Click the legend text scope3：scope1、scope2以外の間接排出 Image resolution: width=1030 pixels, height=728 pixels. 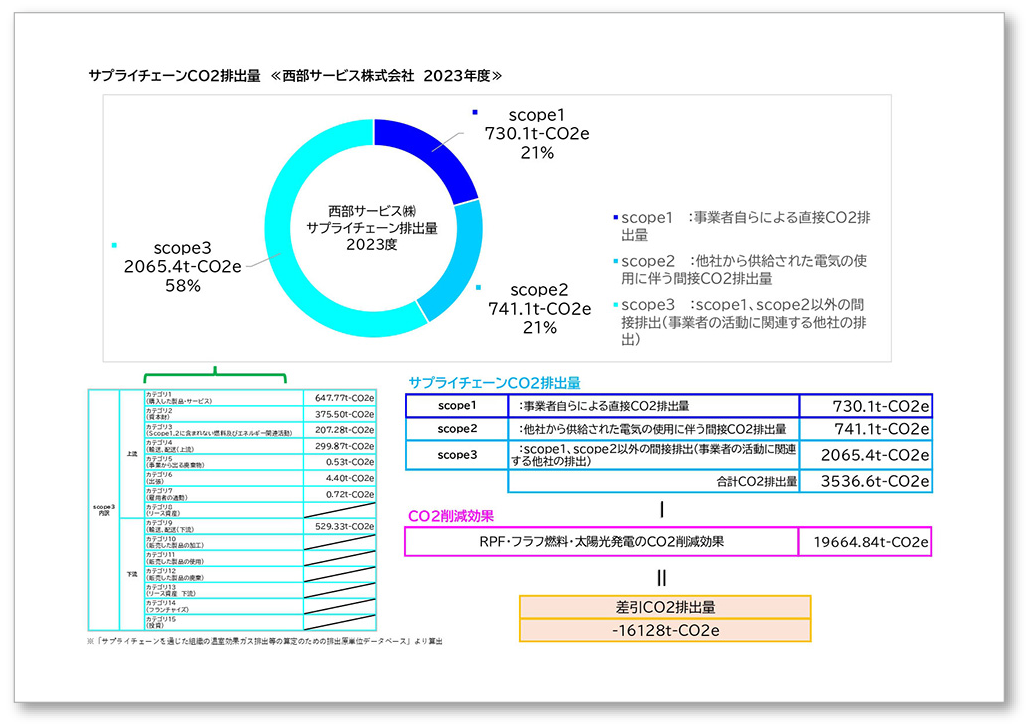pos(744,322)
